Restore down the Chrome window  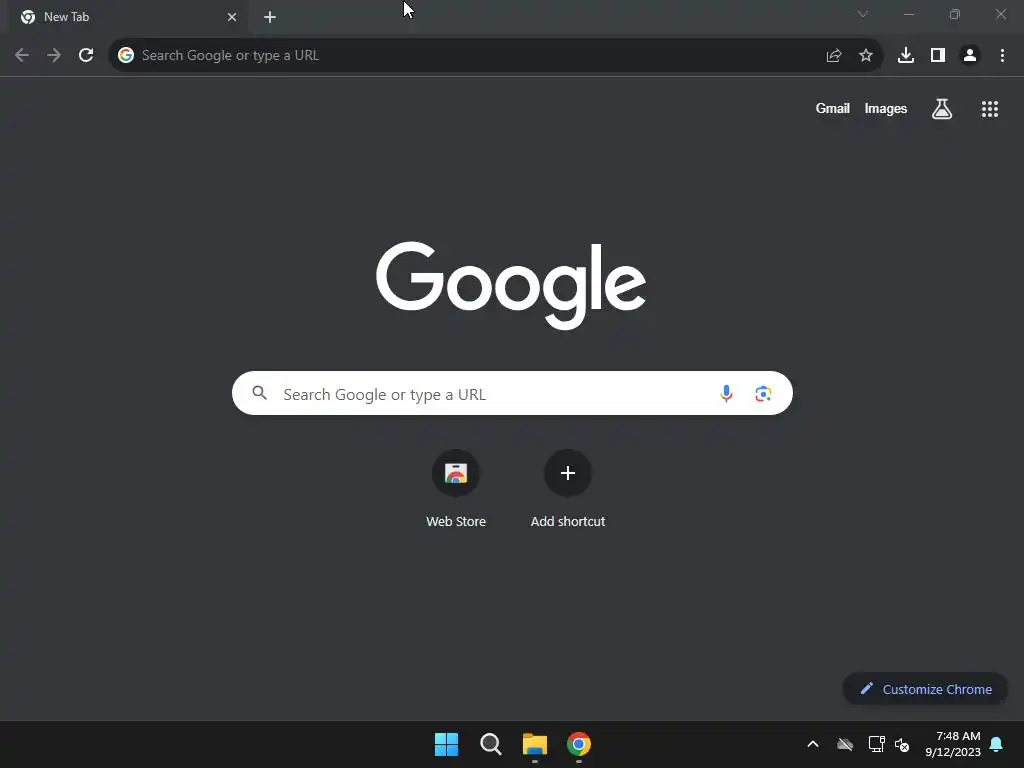click(955, 14)
